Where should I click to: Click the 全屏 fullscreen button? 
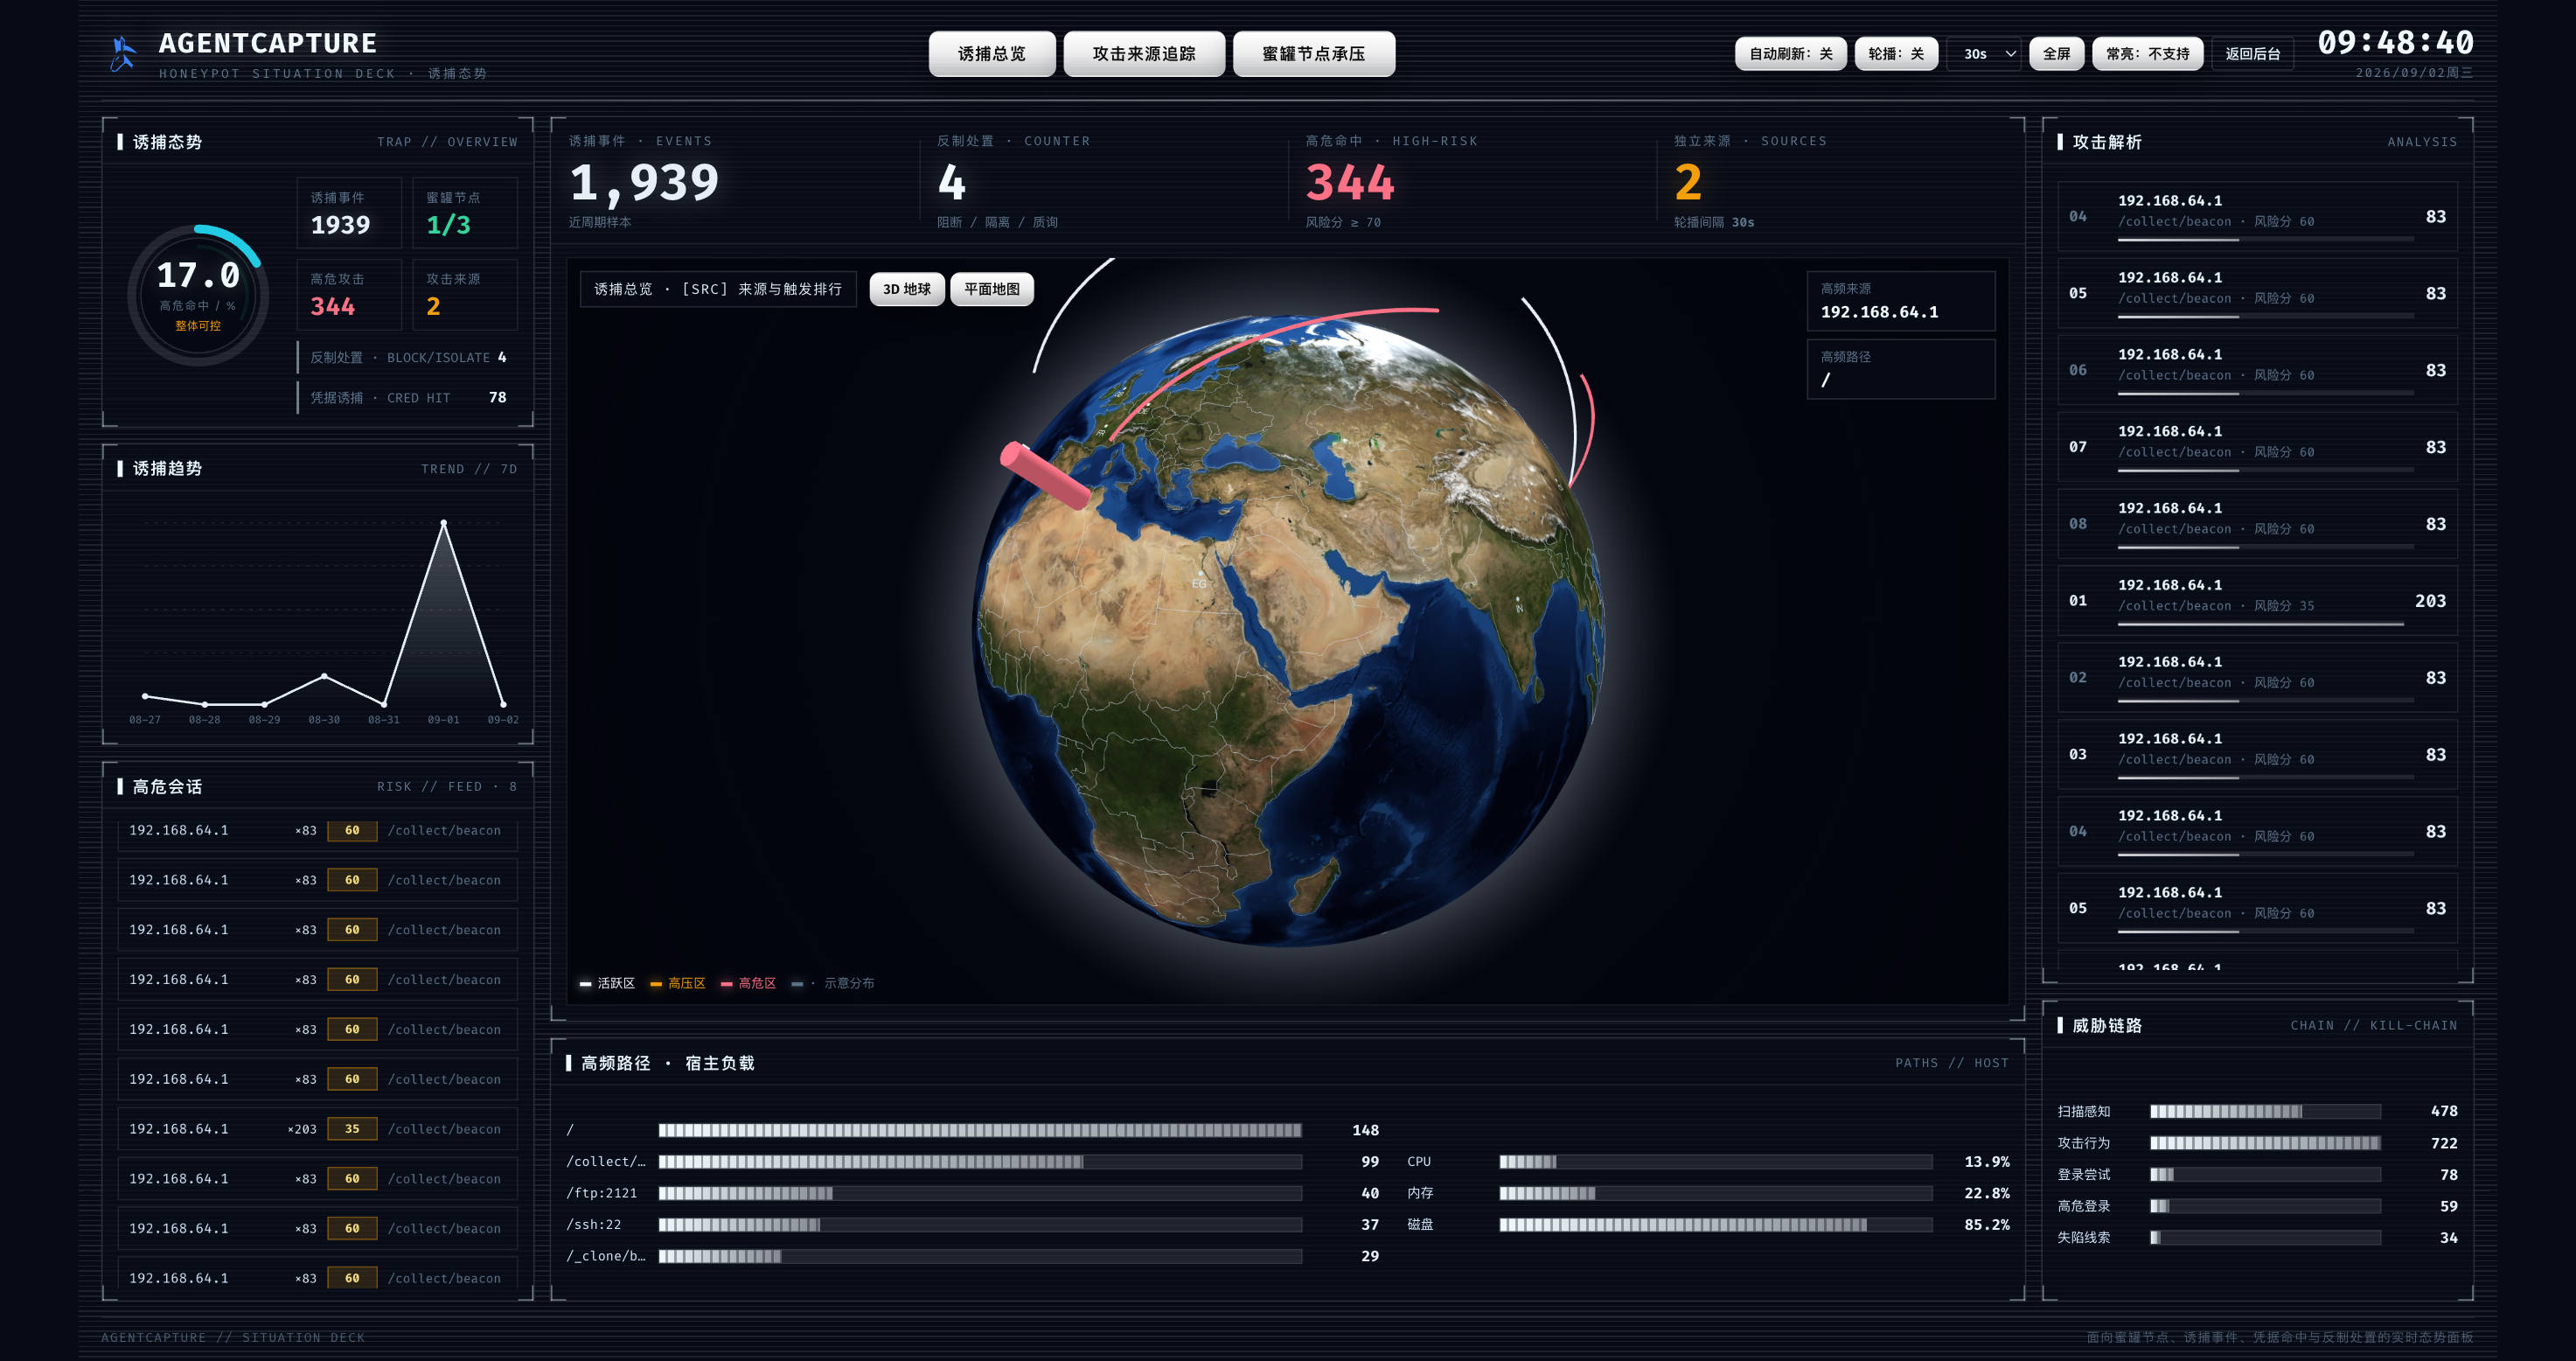(x=2056, y=54)
